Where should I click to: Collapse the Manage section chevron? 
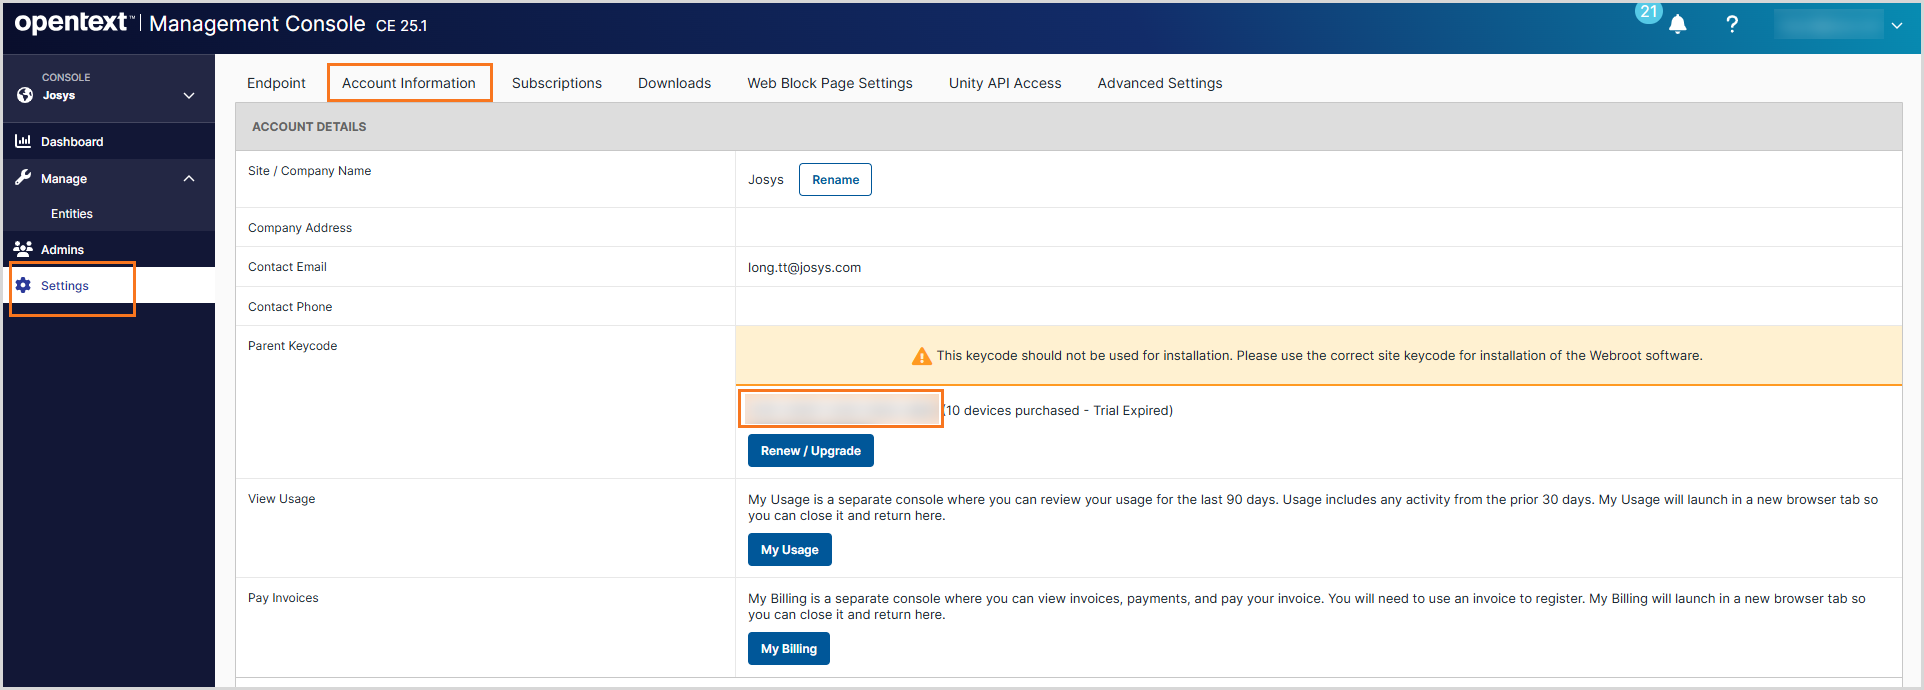coord(189,178)
